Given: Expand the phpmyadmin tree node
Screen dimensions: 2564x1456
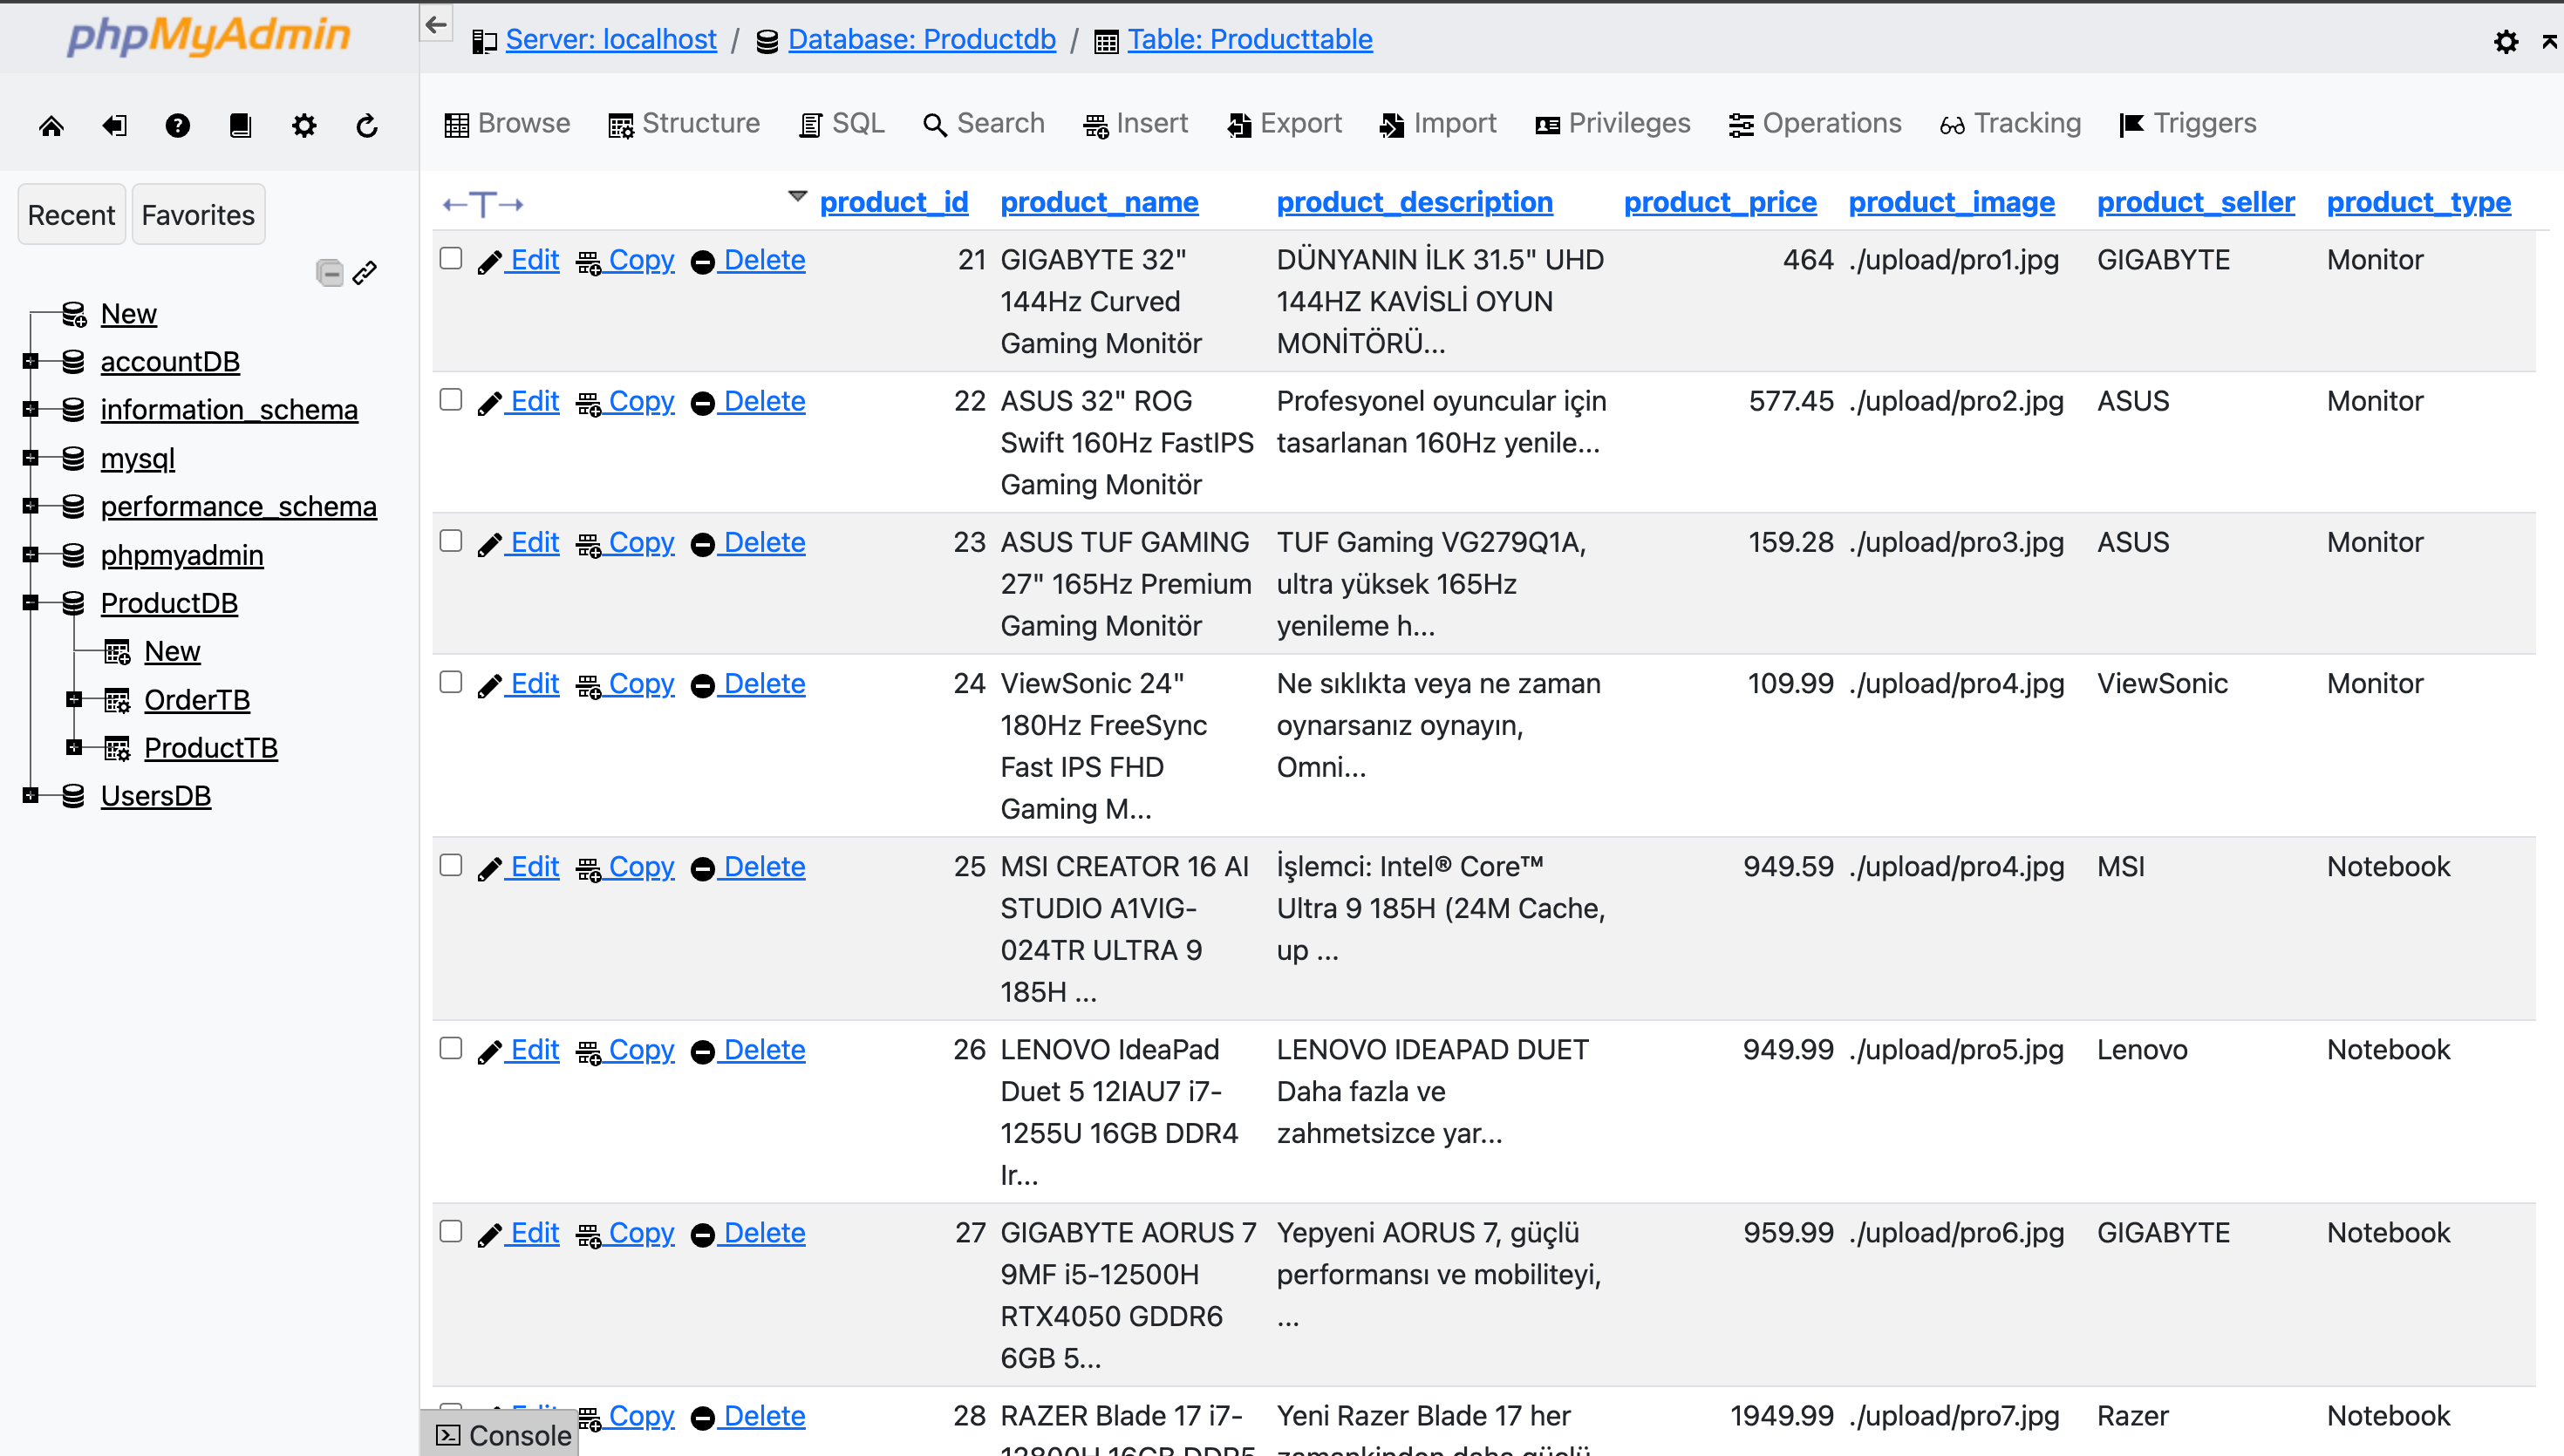Looking at the screenshot, I should [30, 554].
